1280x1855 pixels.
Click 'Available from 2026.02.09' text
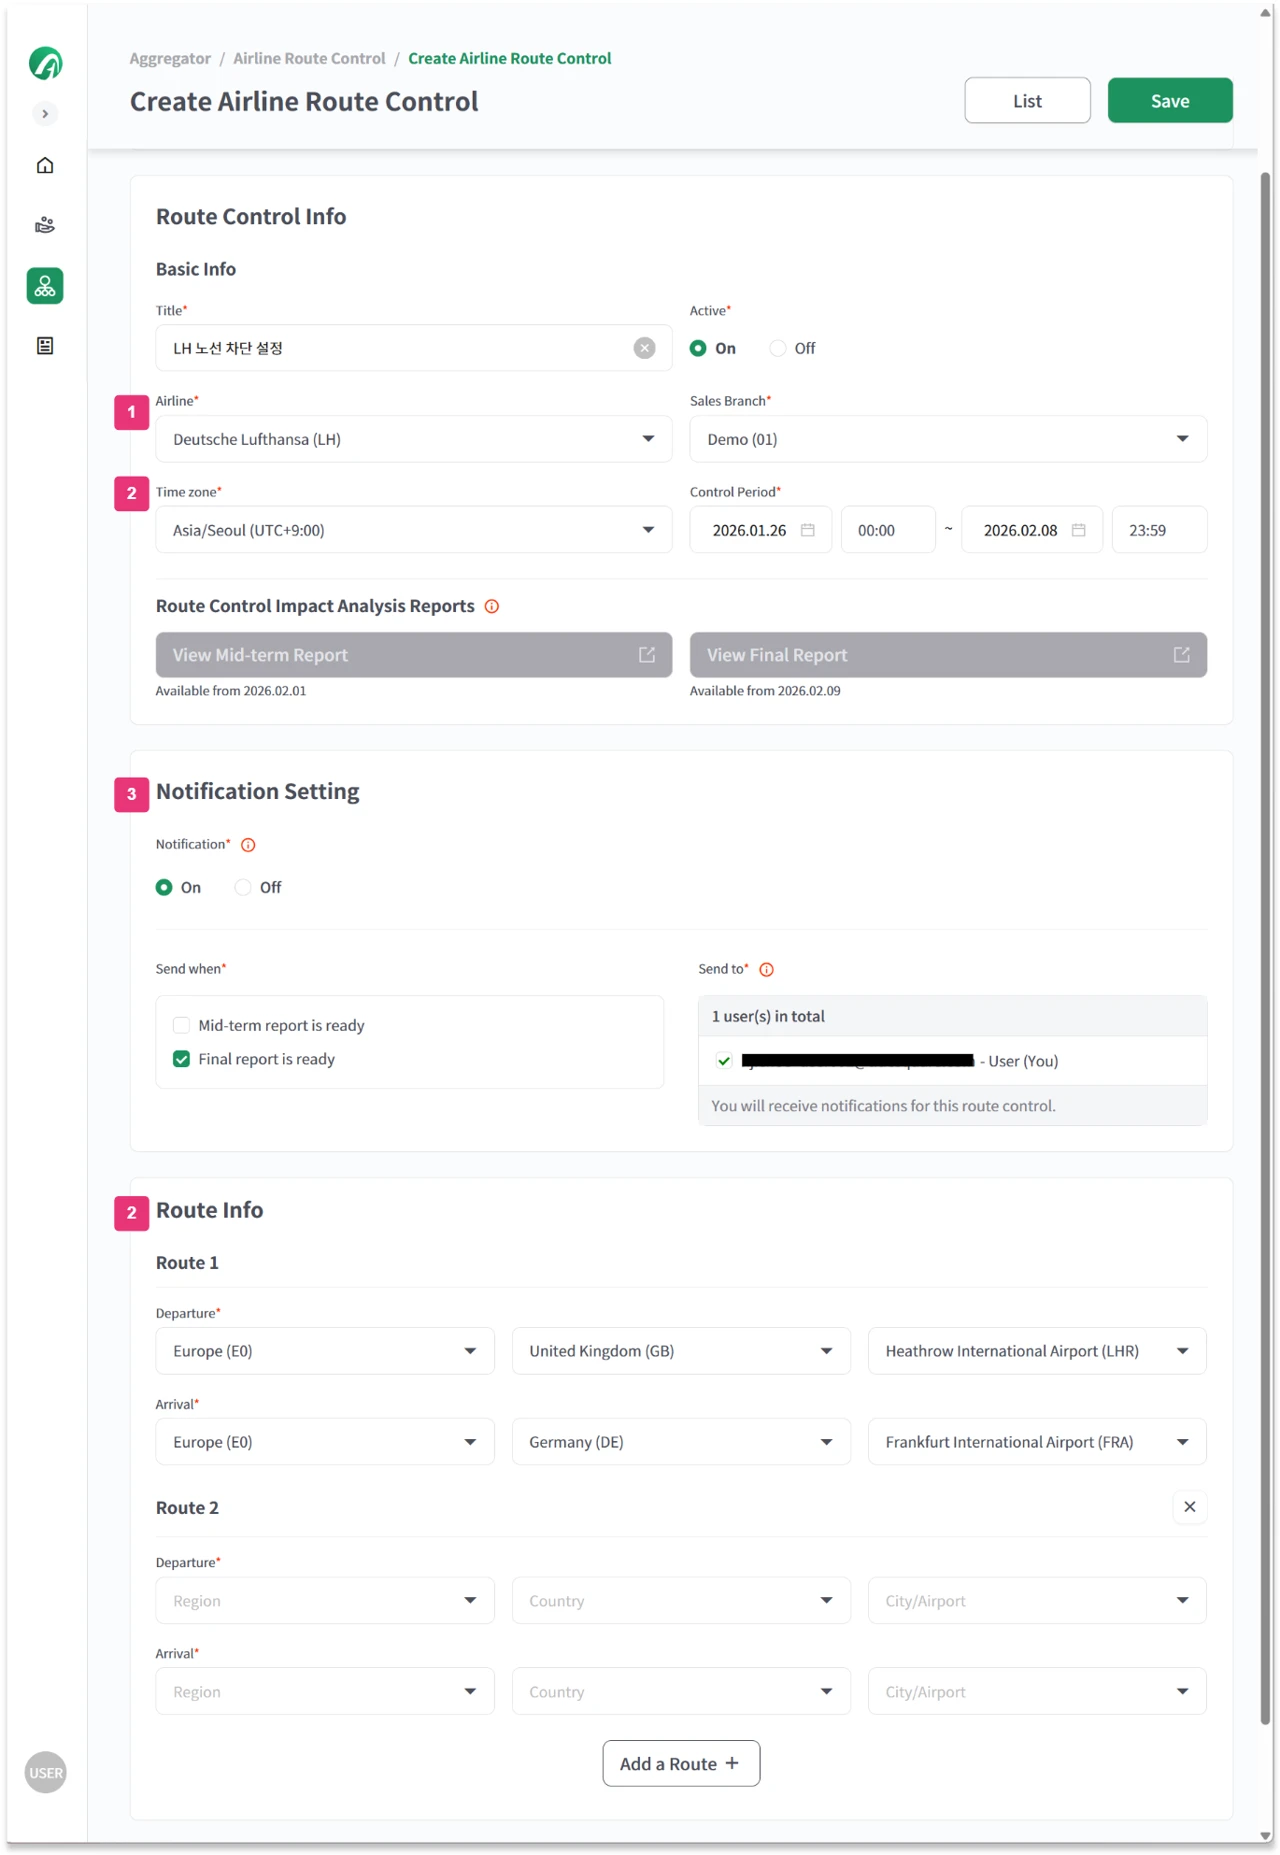click(765, 691)
